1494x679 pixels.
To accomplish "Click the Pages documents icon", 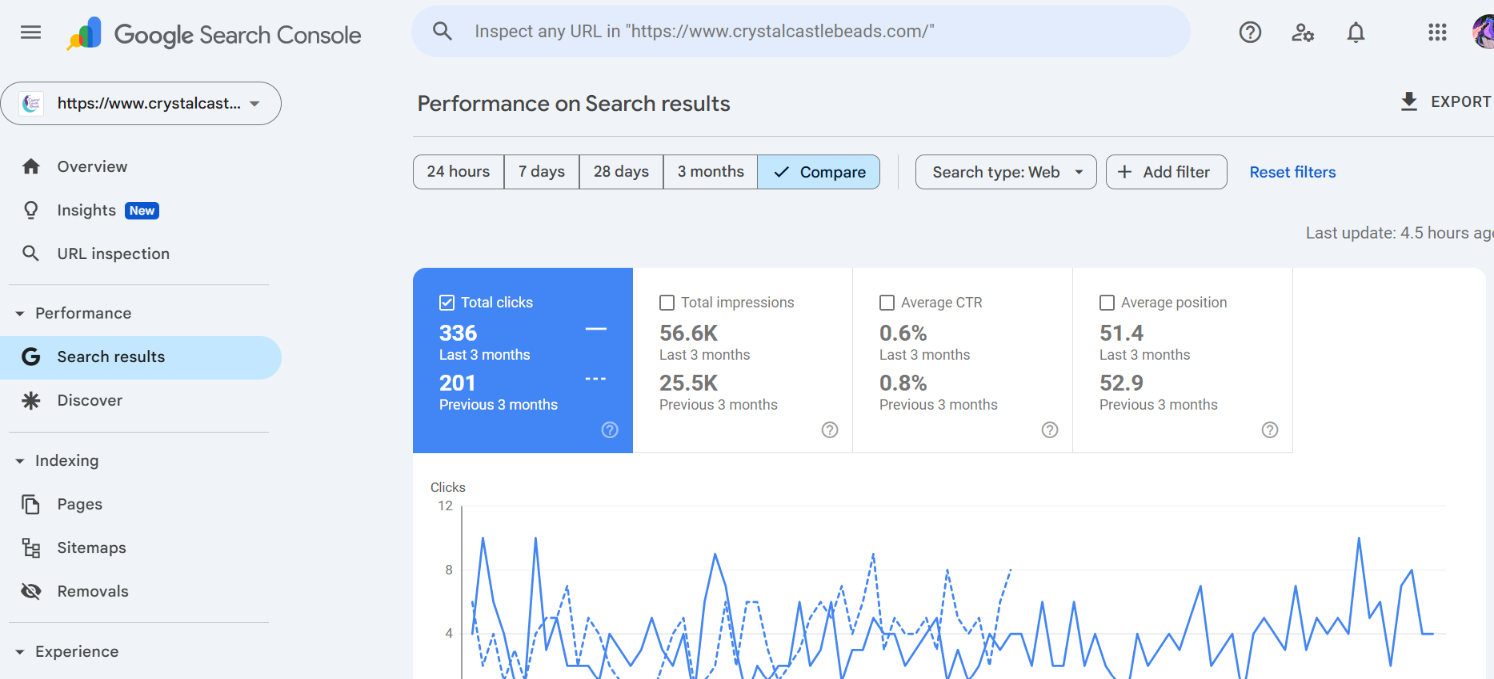I will pos(31,504).
